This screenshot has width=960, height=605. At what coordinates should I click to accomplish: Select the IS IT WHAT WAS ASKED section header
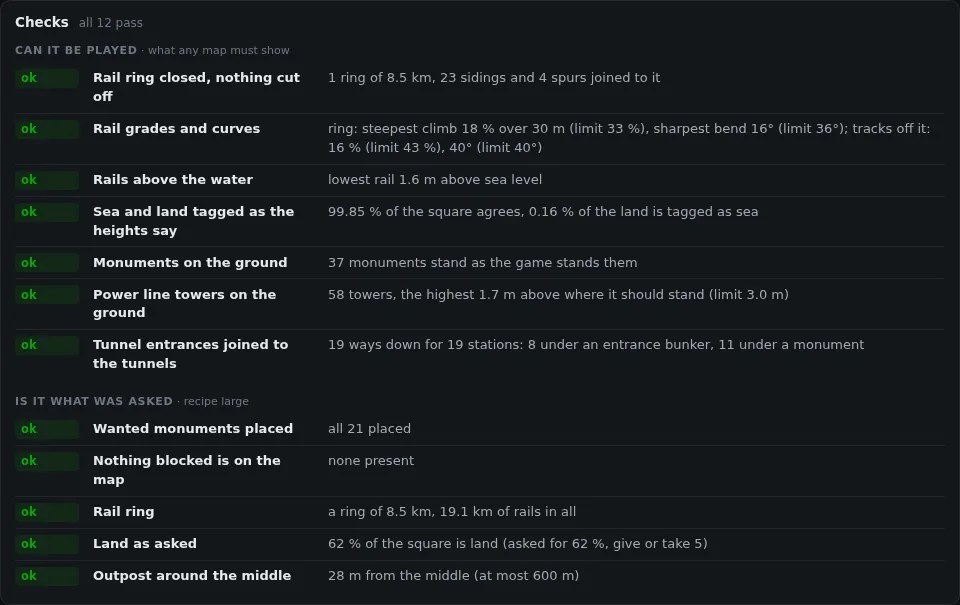[94, 401]
